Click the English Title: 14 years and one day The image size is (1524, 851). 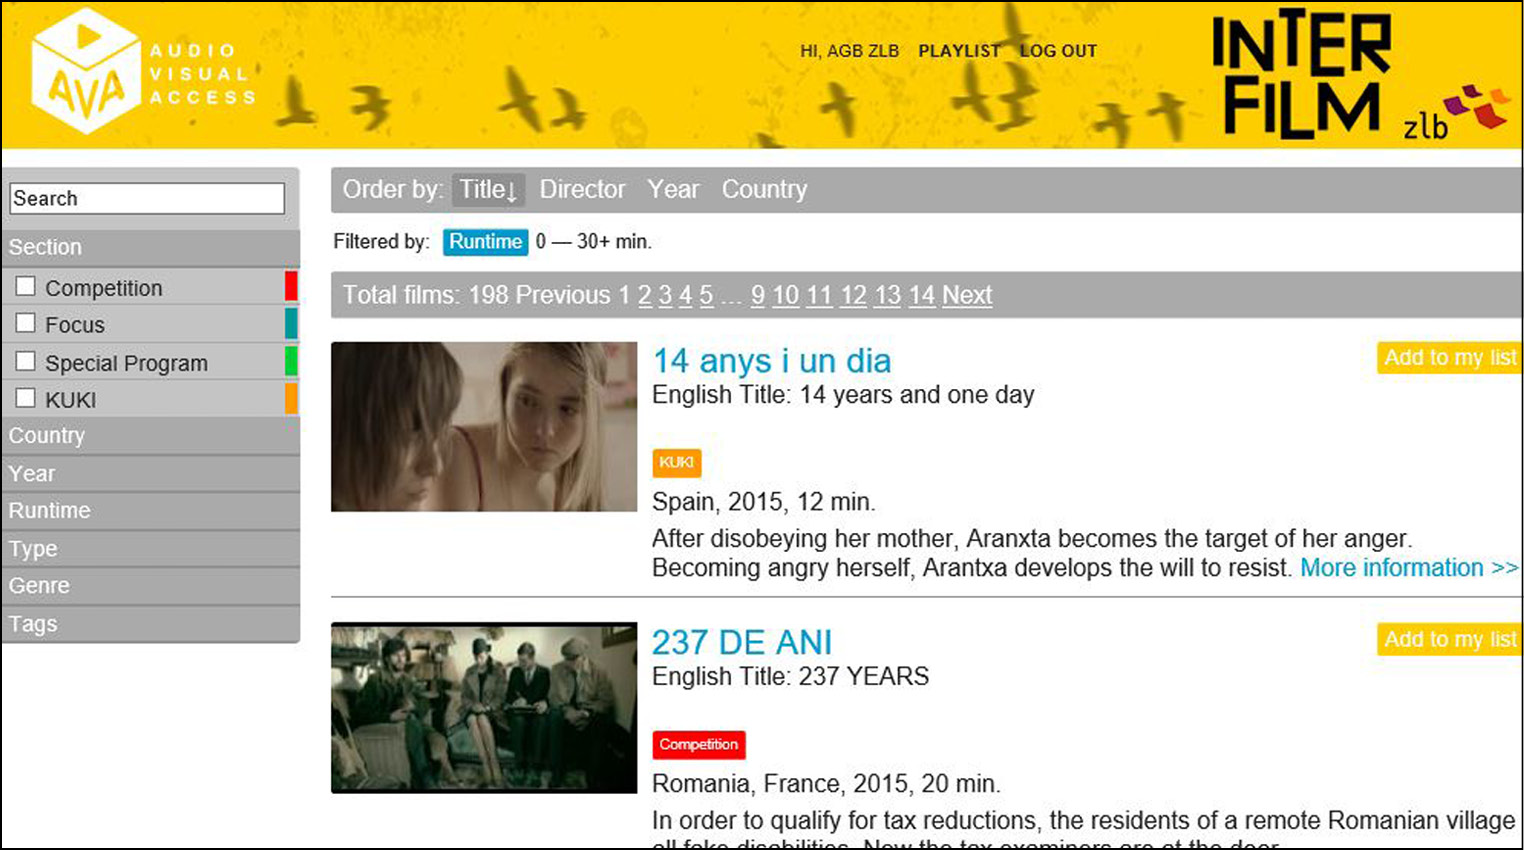(843, 395)
